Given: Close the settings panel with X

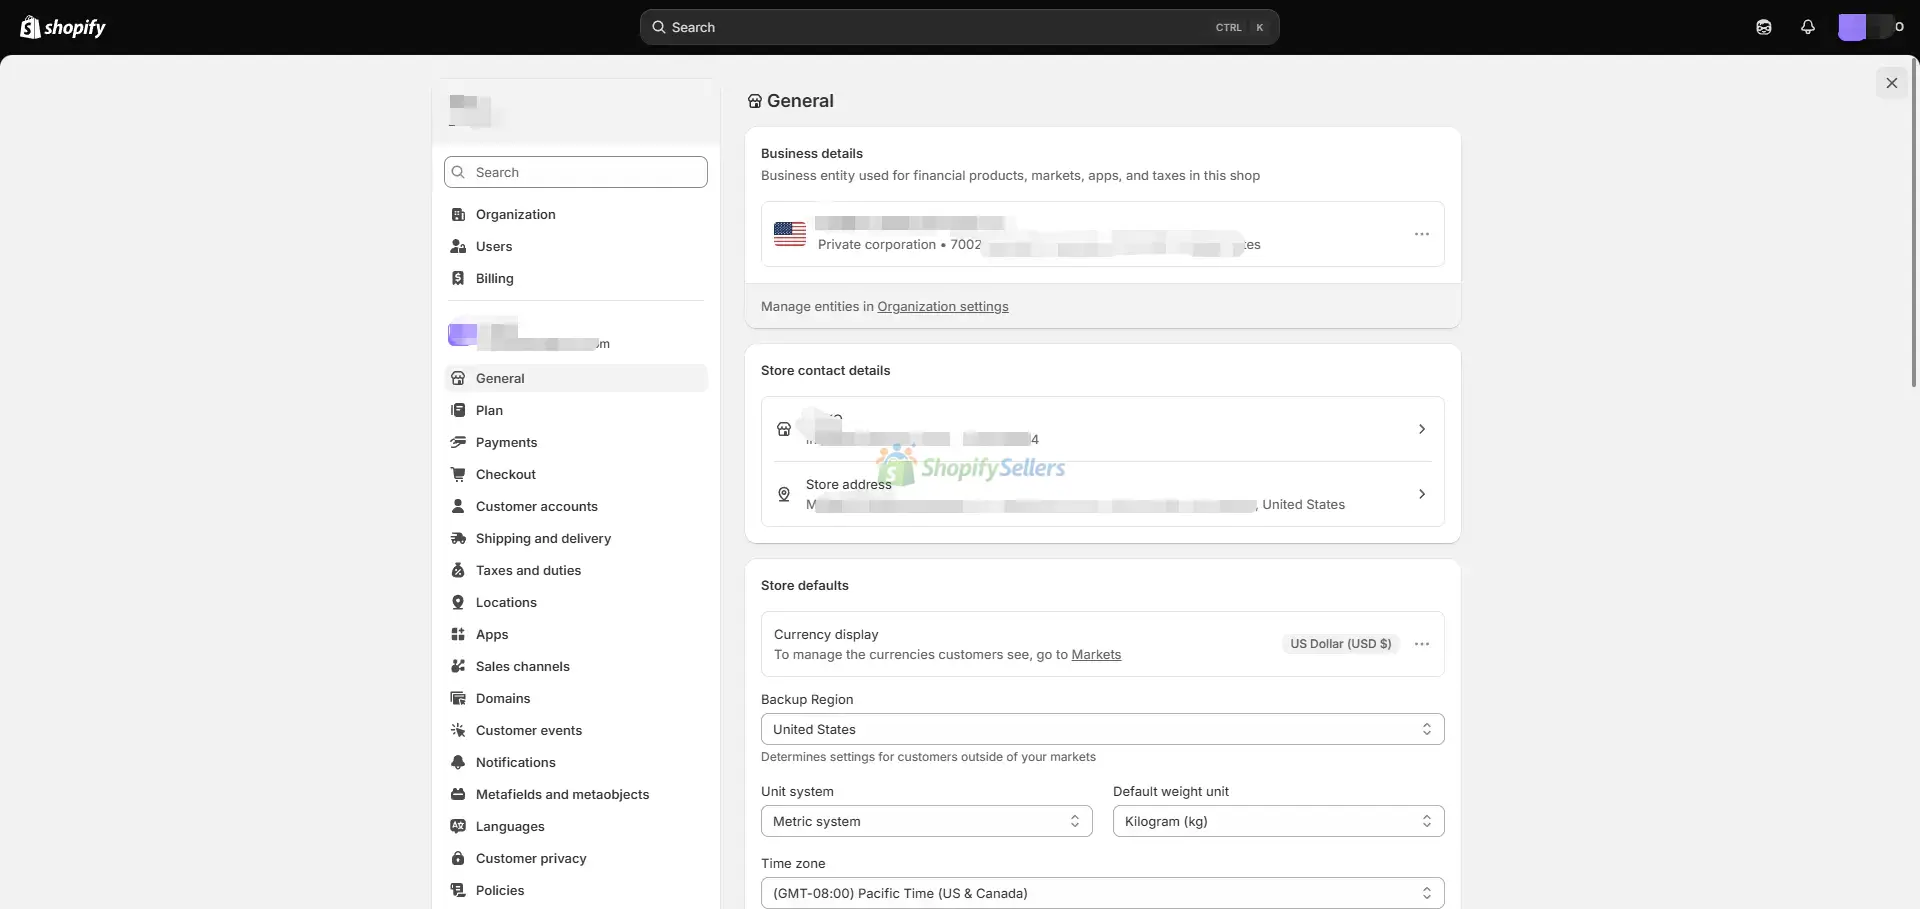Looking at the screenshot, I should [1892, 83].
